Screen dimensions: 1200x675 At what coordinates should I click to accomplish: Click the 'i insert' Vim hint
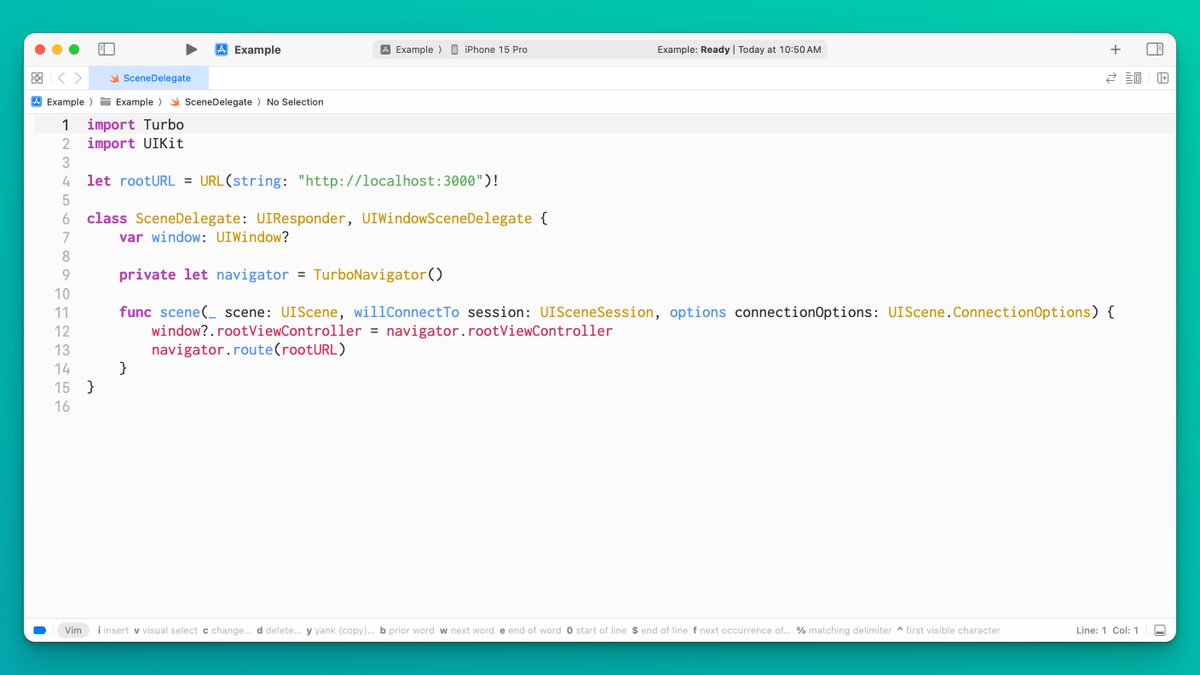[113, 631]
